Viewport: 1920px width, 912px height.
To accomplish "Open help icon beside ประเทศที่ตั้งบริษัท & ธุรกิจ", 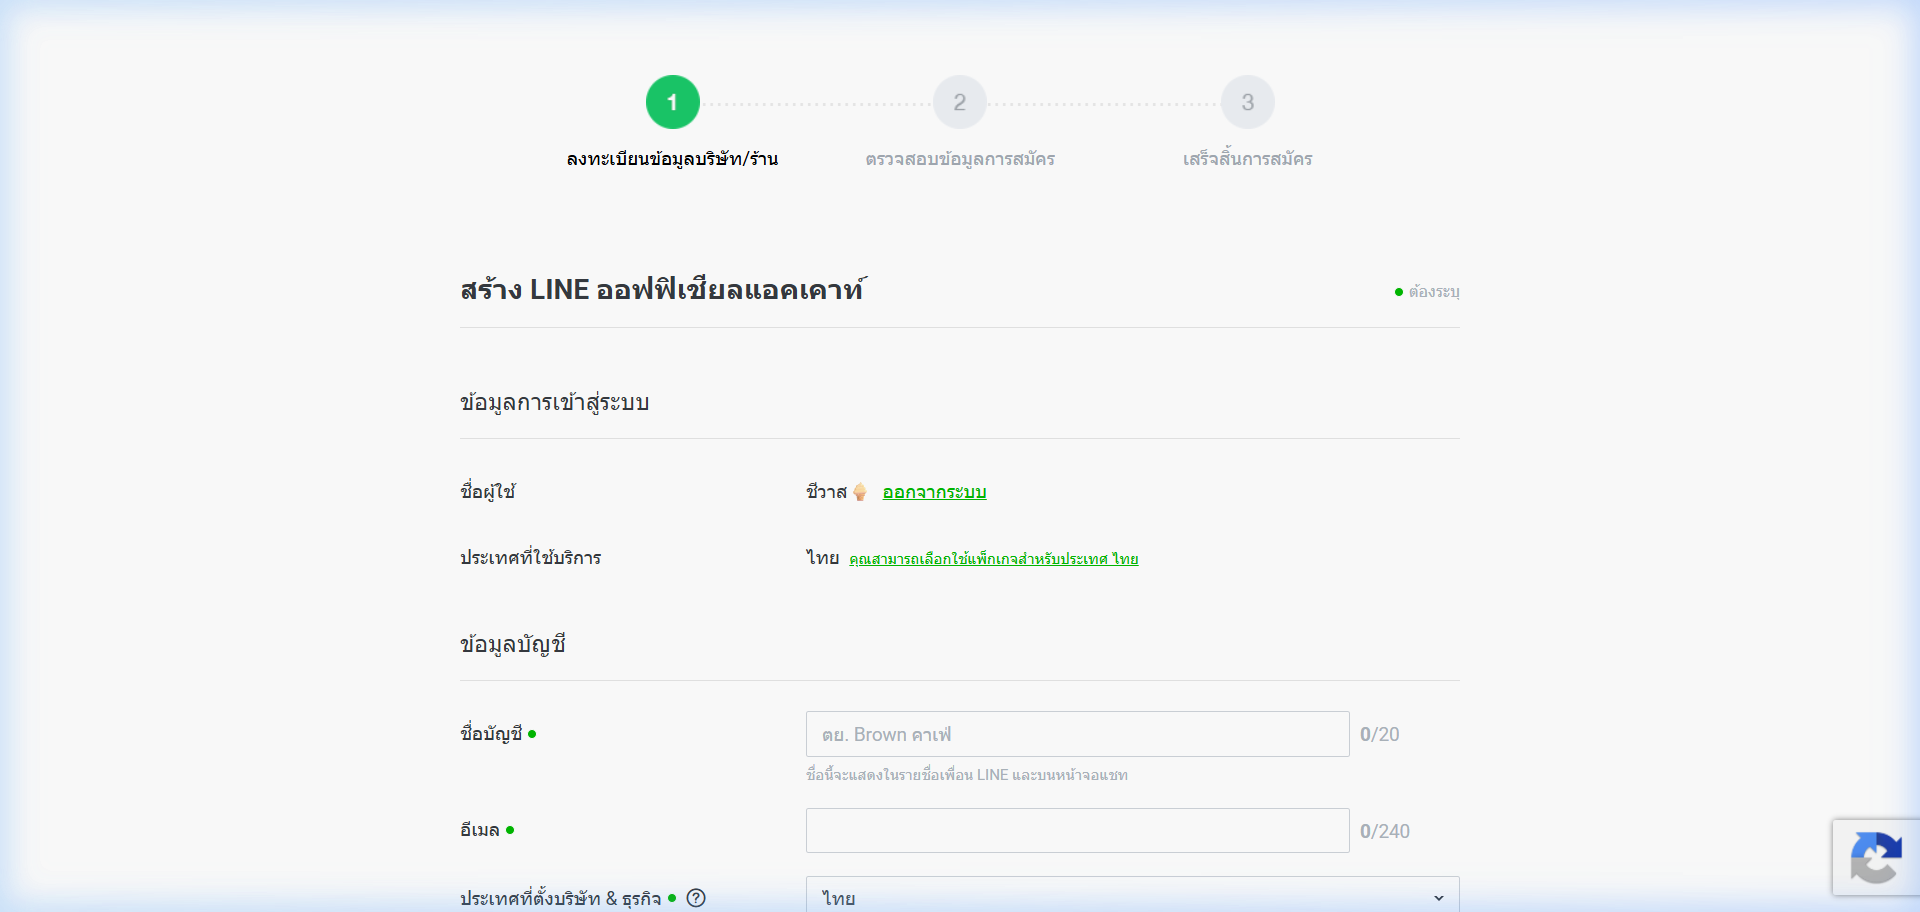I will click(696, 898).
